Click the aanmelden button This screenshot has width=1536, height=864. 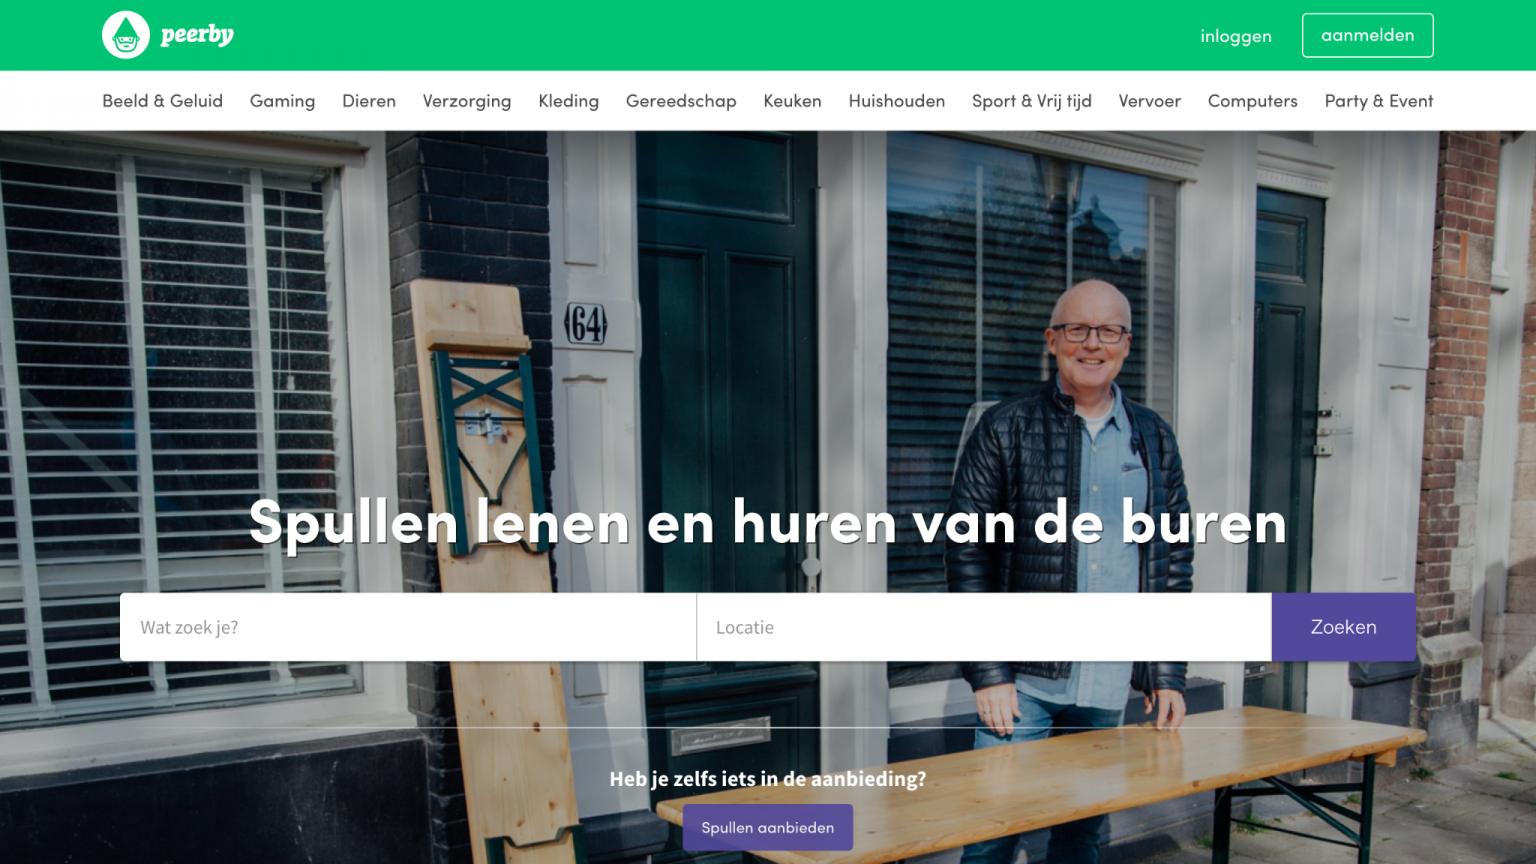point(1368,35)
